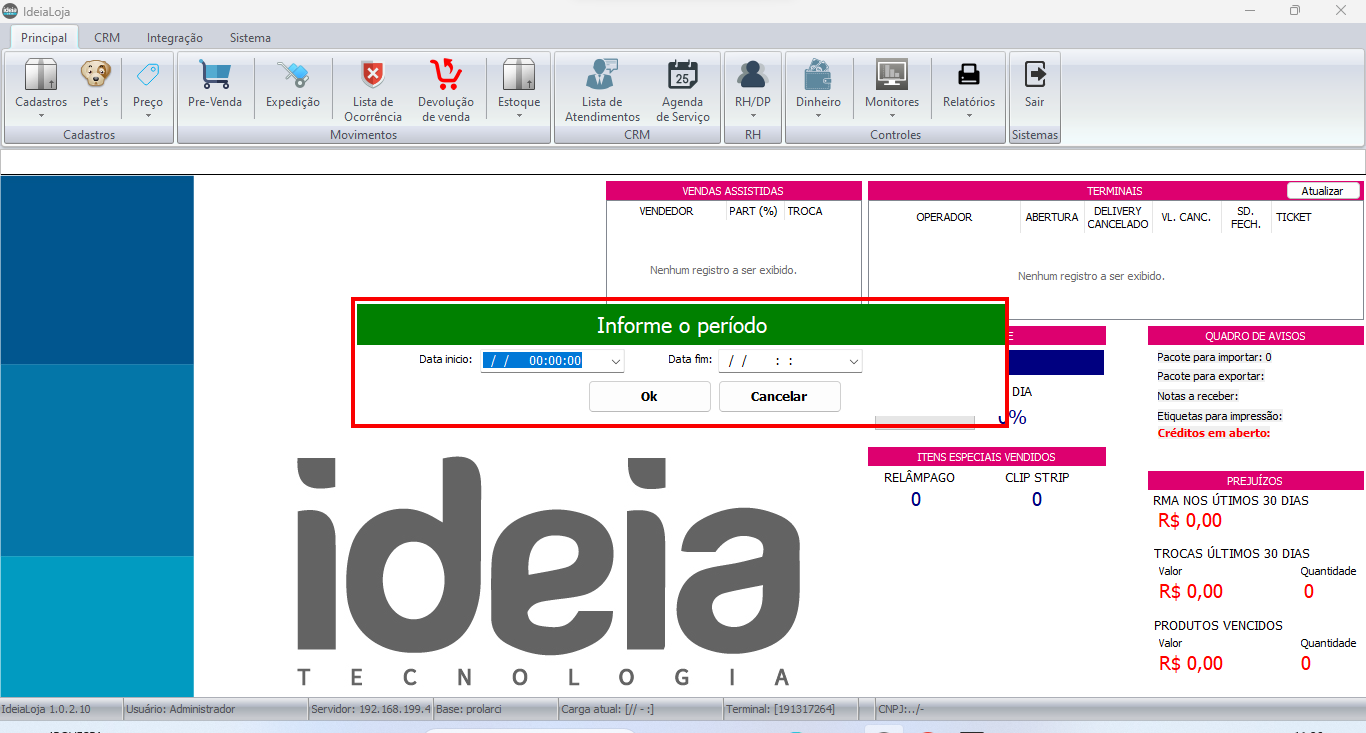Switch to the CRM tab

pyautogui.click(x=107, y=38)
